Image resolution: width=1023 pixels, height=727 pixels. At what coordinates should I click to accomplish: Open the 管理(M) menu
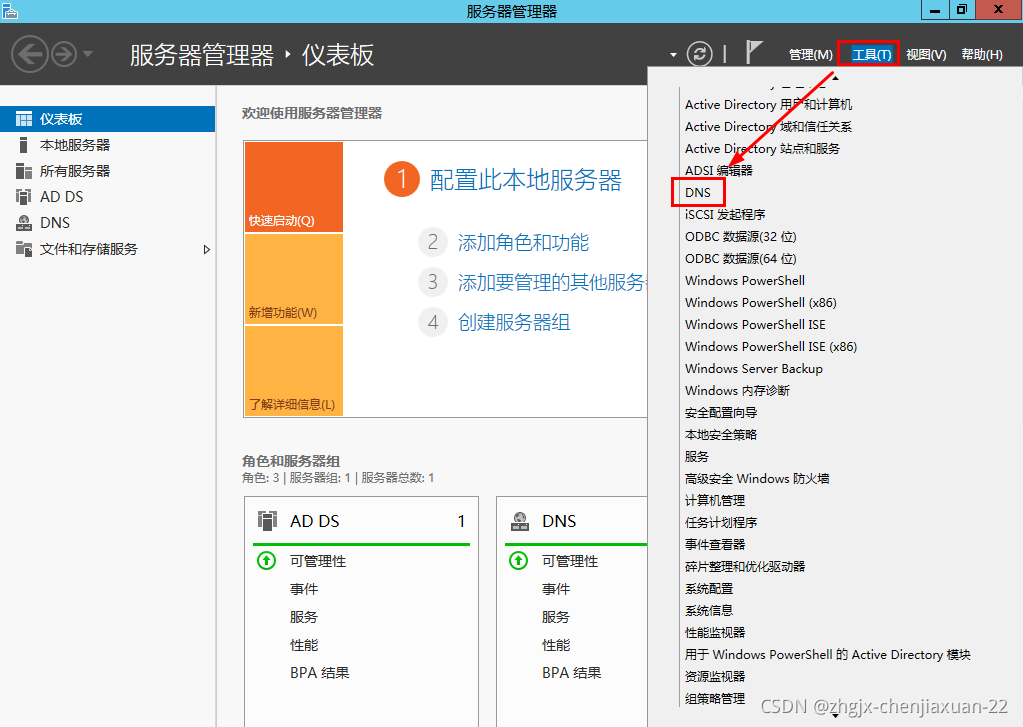tap(811, 55)
